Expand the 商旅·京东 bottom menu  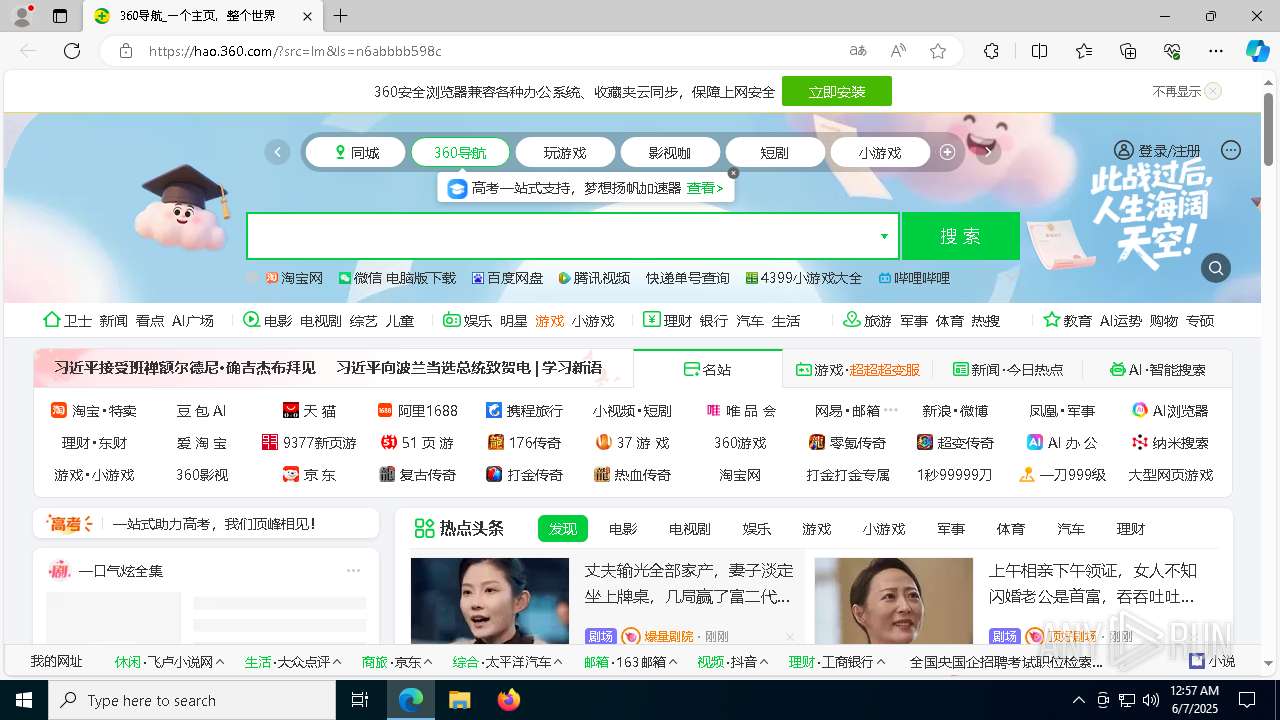(397, 661)
